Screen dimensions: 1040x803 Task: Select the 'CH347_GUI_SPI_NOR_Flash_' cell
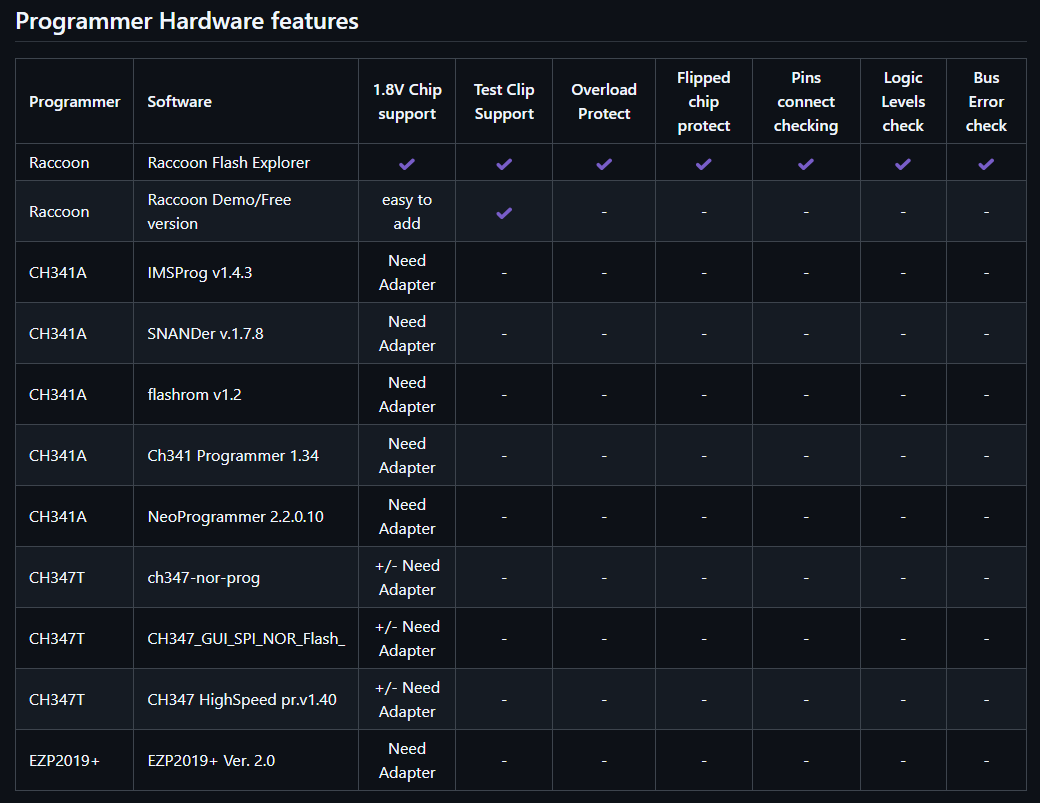246,639
